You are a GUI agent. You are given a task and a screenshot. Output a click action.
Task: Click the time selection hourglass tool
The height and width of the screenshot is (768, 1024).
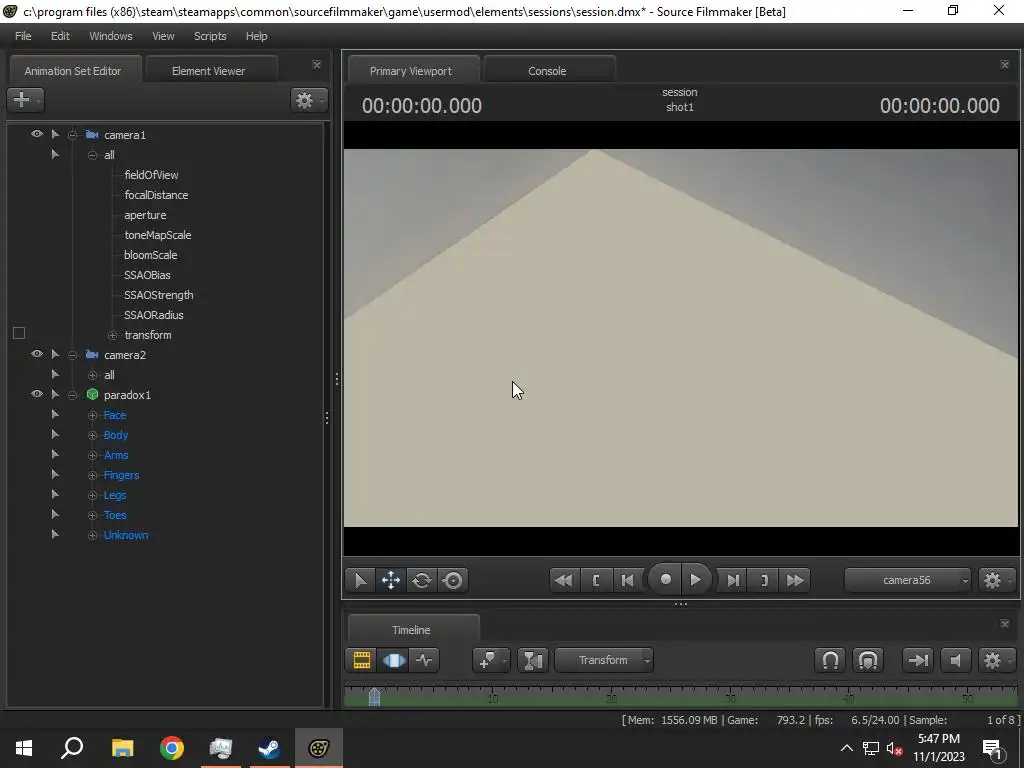533,660
